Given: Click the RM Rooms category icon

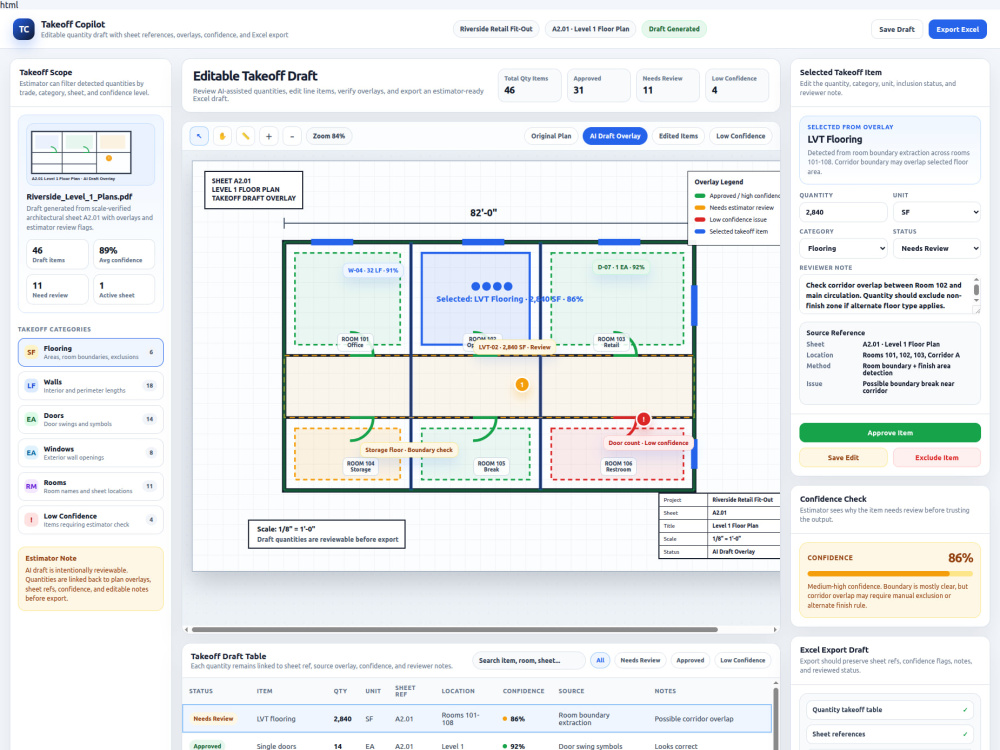Looking at the screenshot, I should click(31, 486).
